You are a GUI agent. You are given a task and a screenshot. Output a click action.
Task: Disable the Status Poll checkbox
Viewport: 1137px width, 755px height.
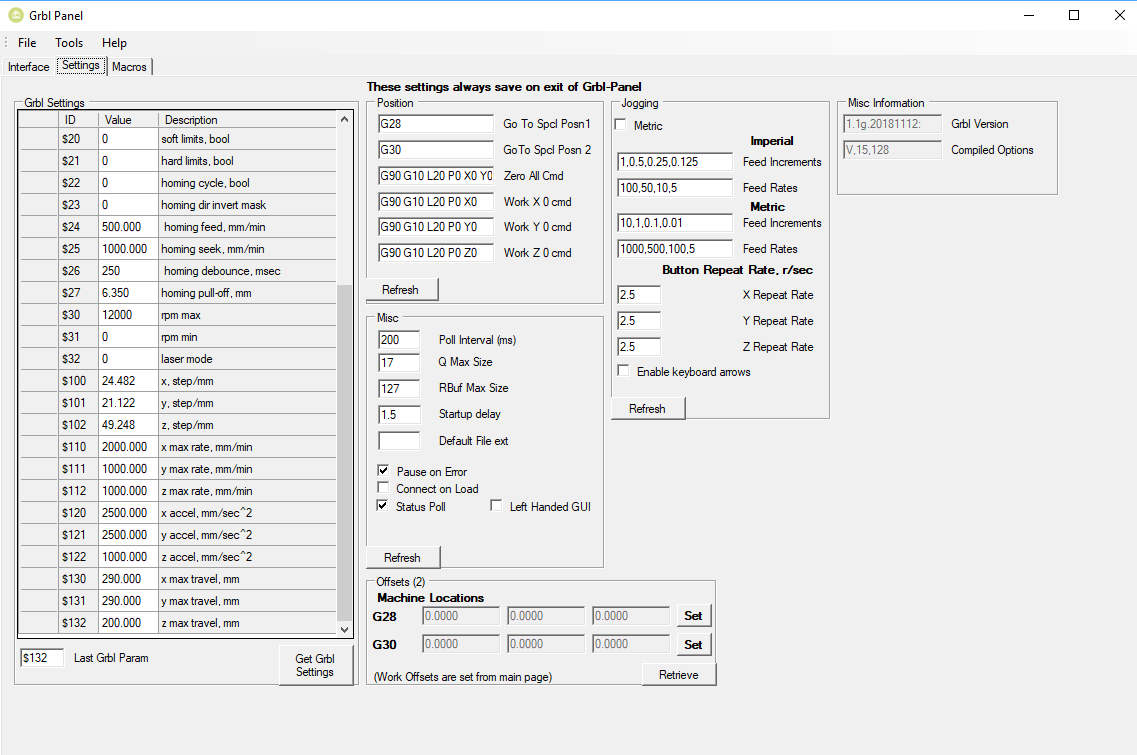382,505
